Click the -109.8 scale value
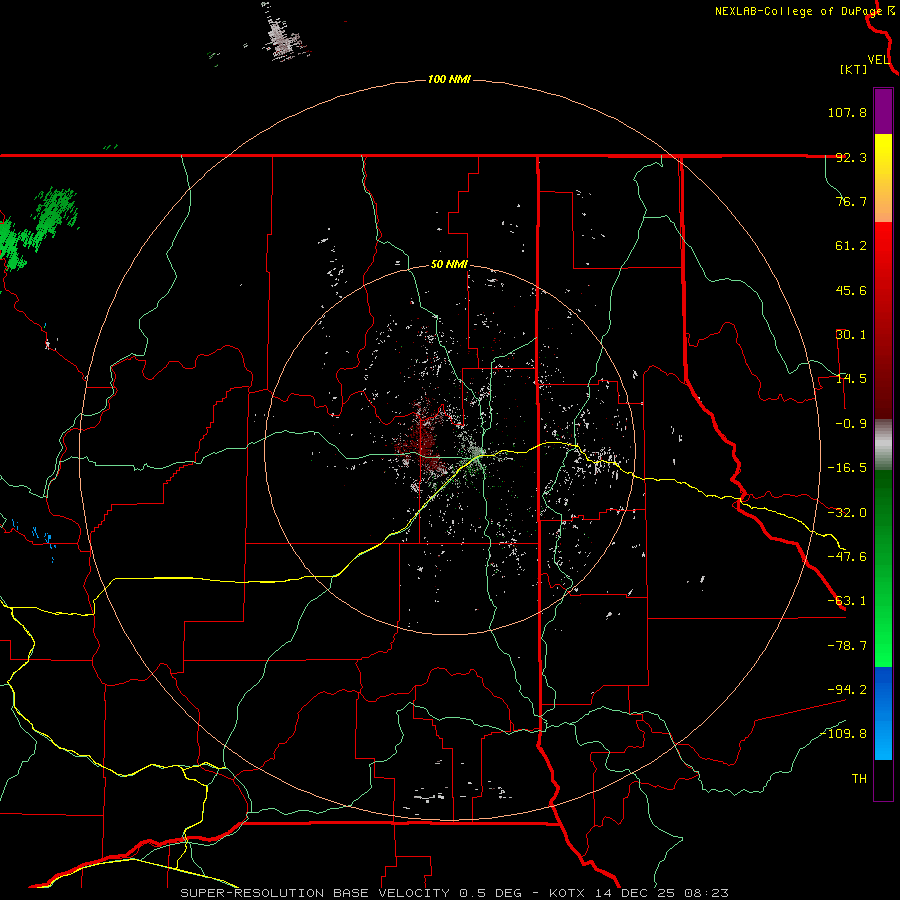This screenshot has height=900, width=900. coord(844,734)
